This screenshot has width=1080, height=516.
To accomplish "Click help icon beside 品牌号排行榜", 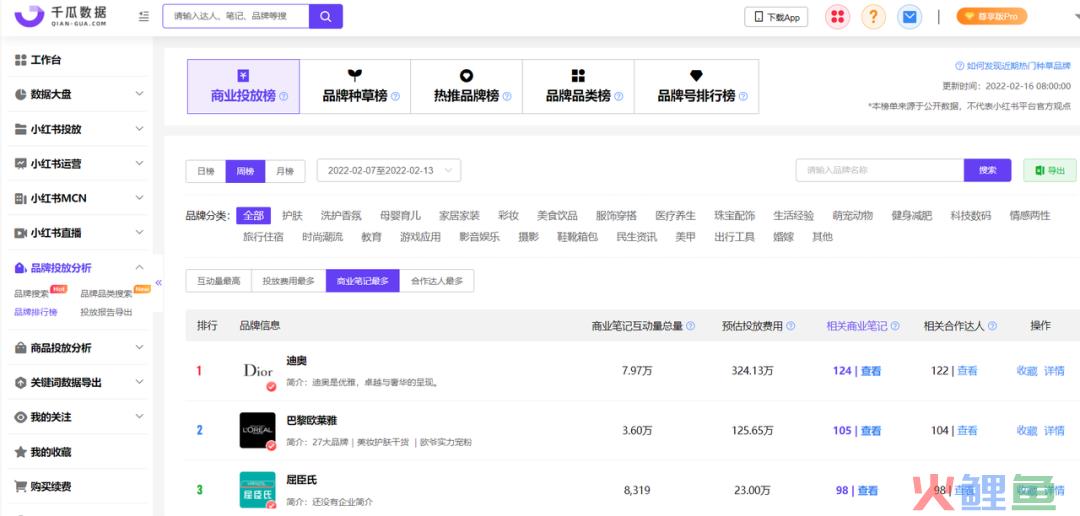I will [x=743, y=96].
